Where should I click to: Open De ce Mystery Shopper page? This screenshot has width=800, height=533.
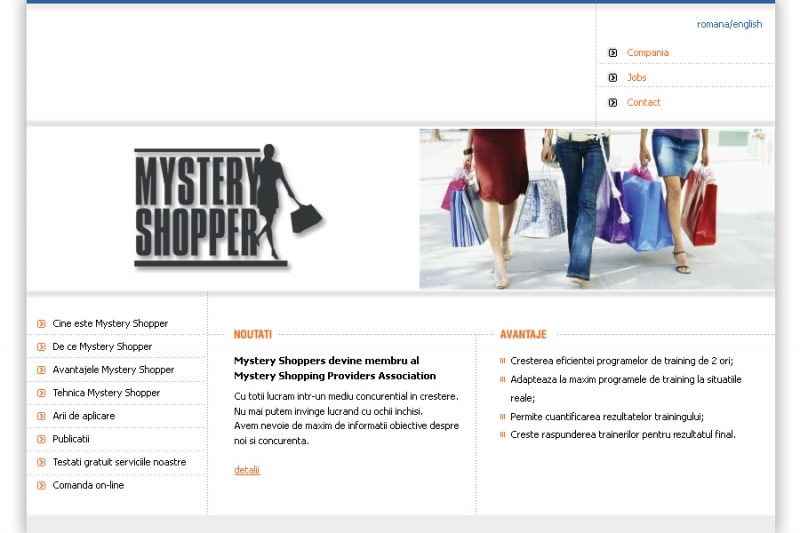pos(102,347)
